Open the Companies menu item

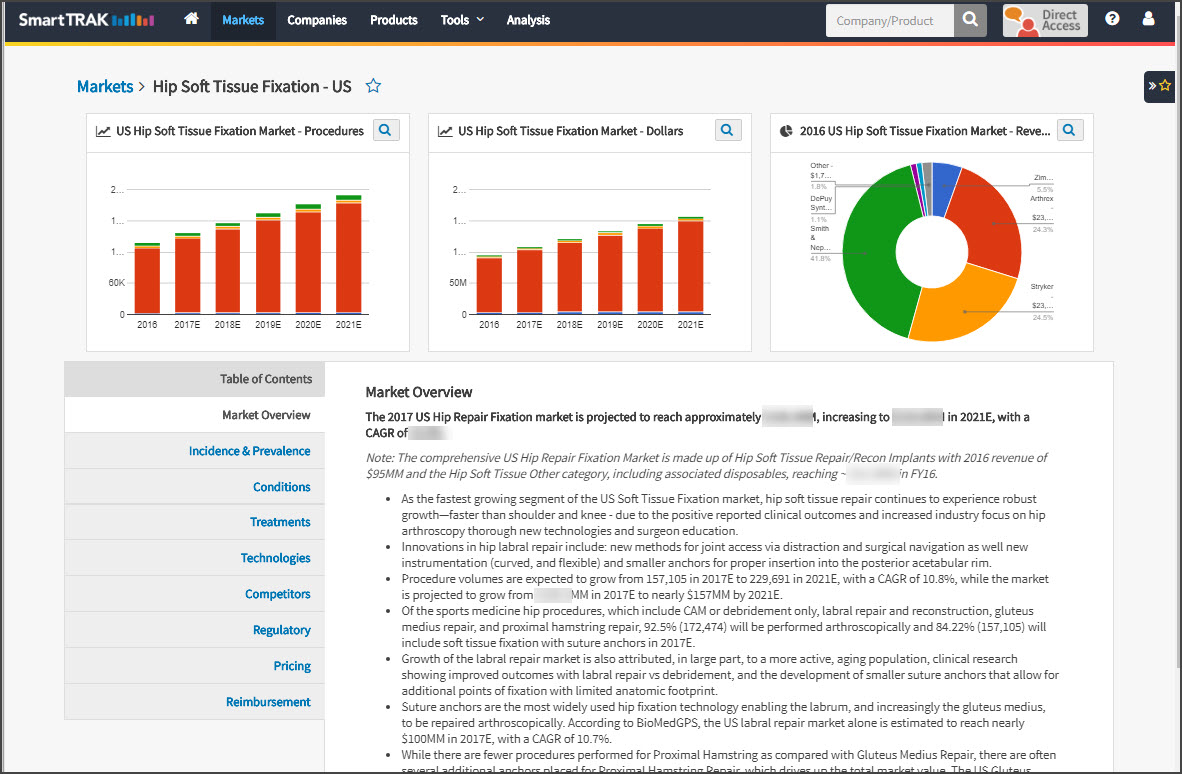tap(317, 20)
